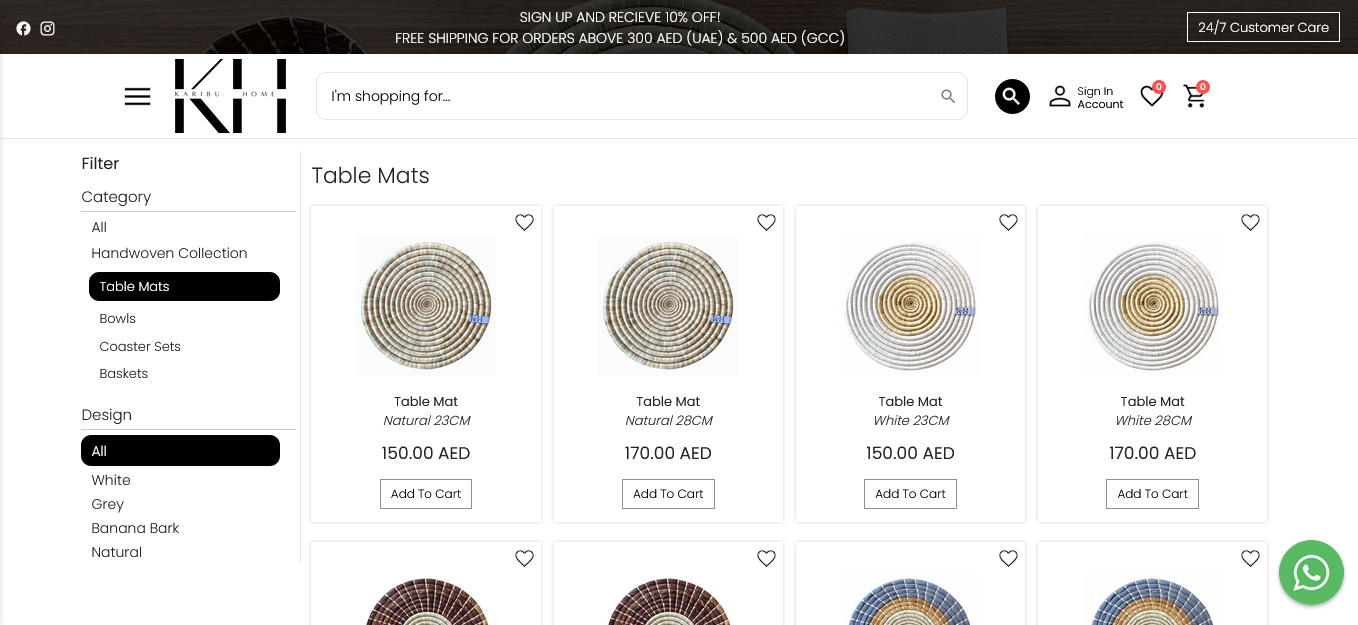This screenshot has width=1358, height=625.
Task: Click 24/7 Customer Care button
Action: [x=1263, y=27]
